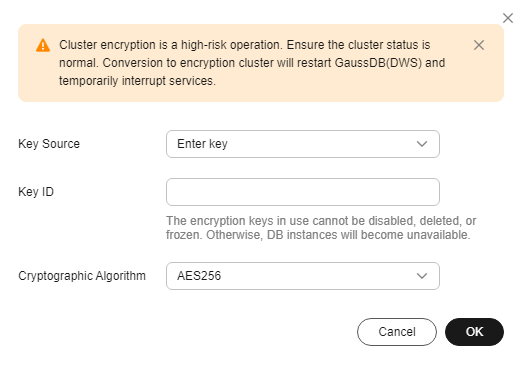Focus the Key ID text field

pyautogui.click(x=303, y=192)
